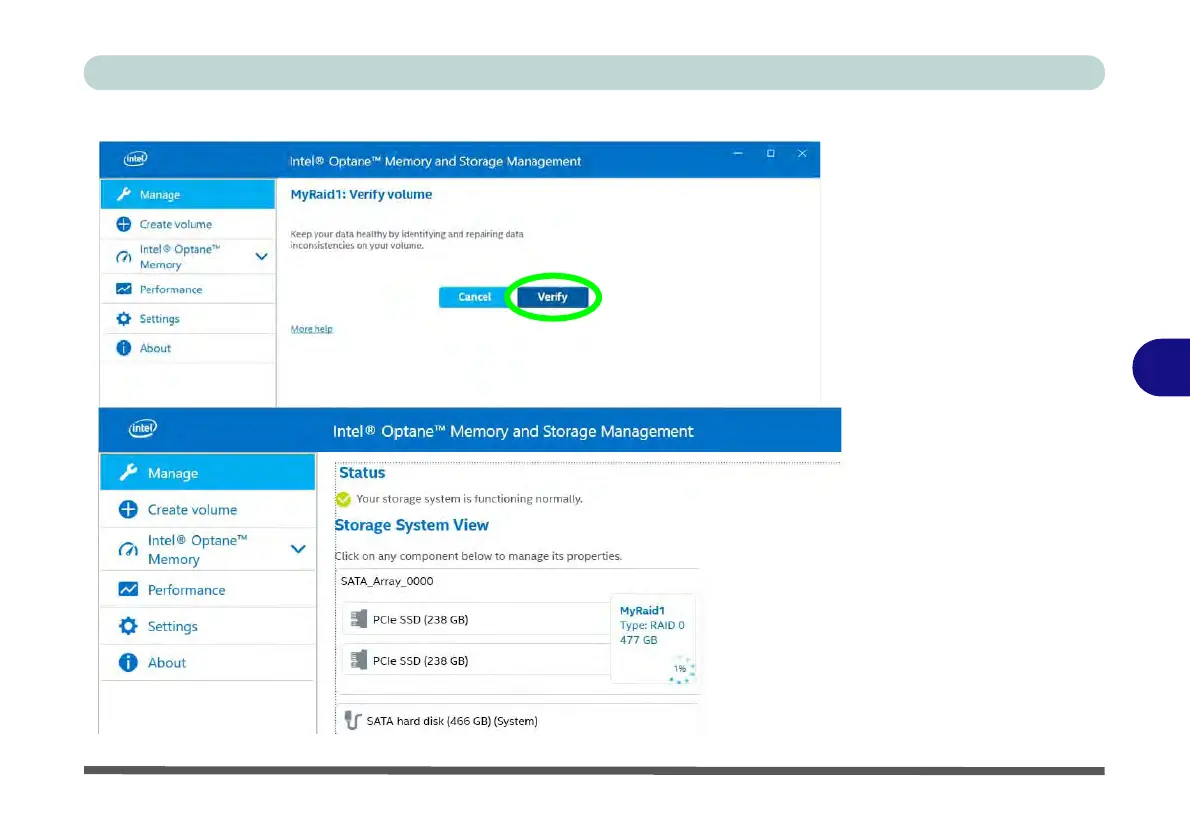Open Create volume label in bottom window
This screenshot has width=1190, height=838.
[x=192, y=509]
